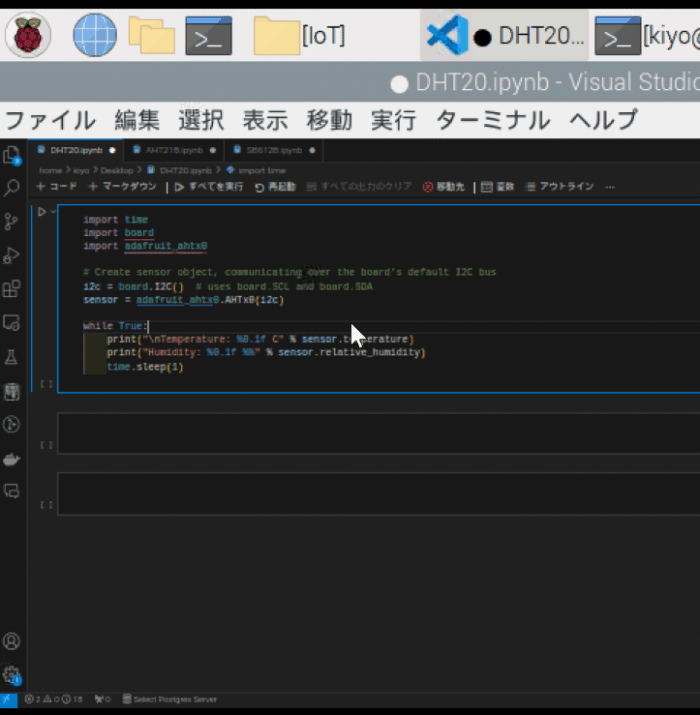Click すべての出力のクリア in notebook toolbar

[359, 187]
